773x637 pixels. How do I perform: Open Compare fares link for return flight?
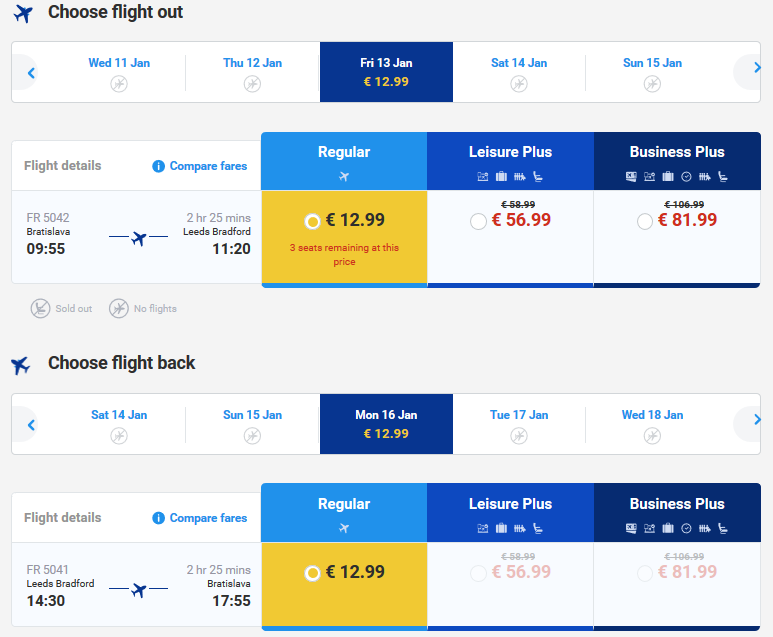pyautogui.click(x=208, y=518)
